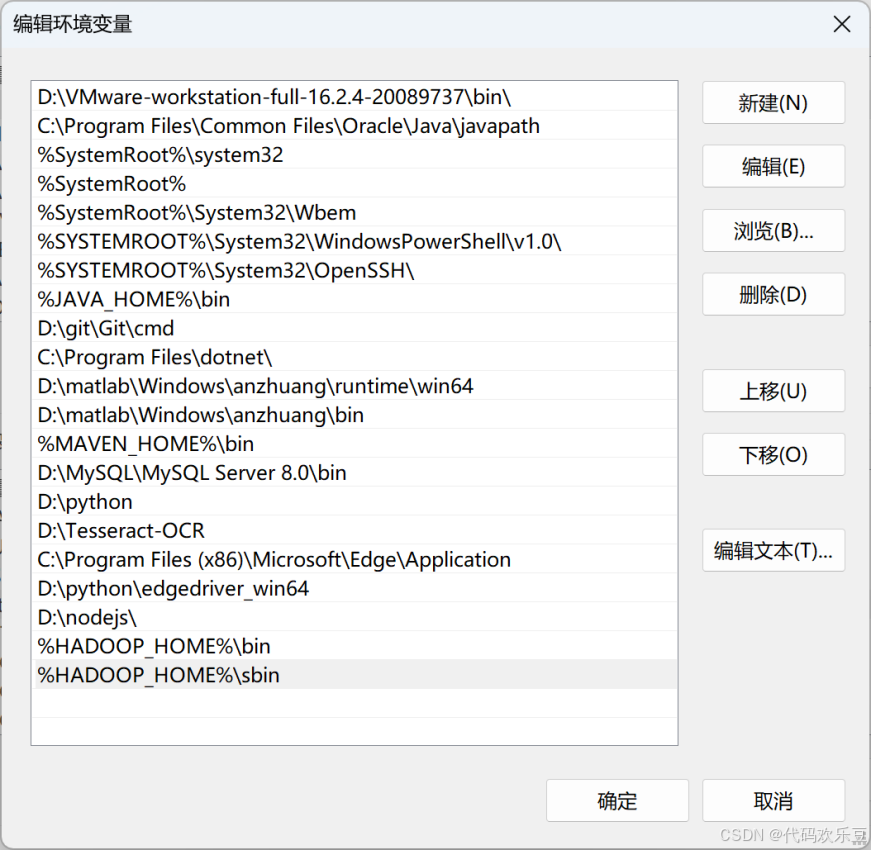Cancel the dialog with 取消
Image resolution: width=871 pixels, height=850 pixels.
(773, 800)
